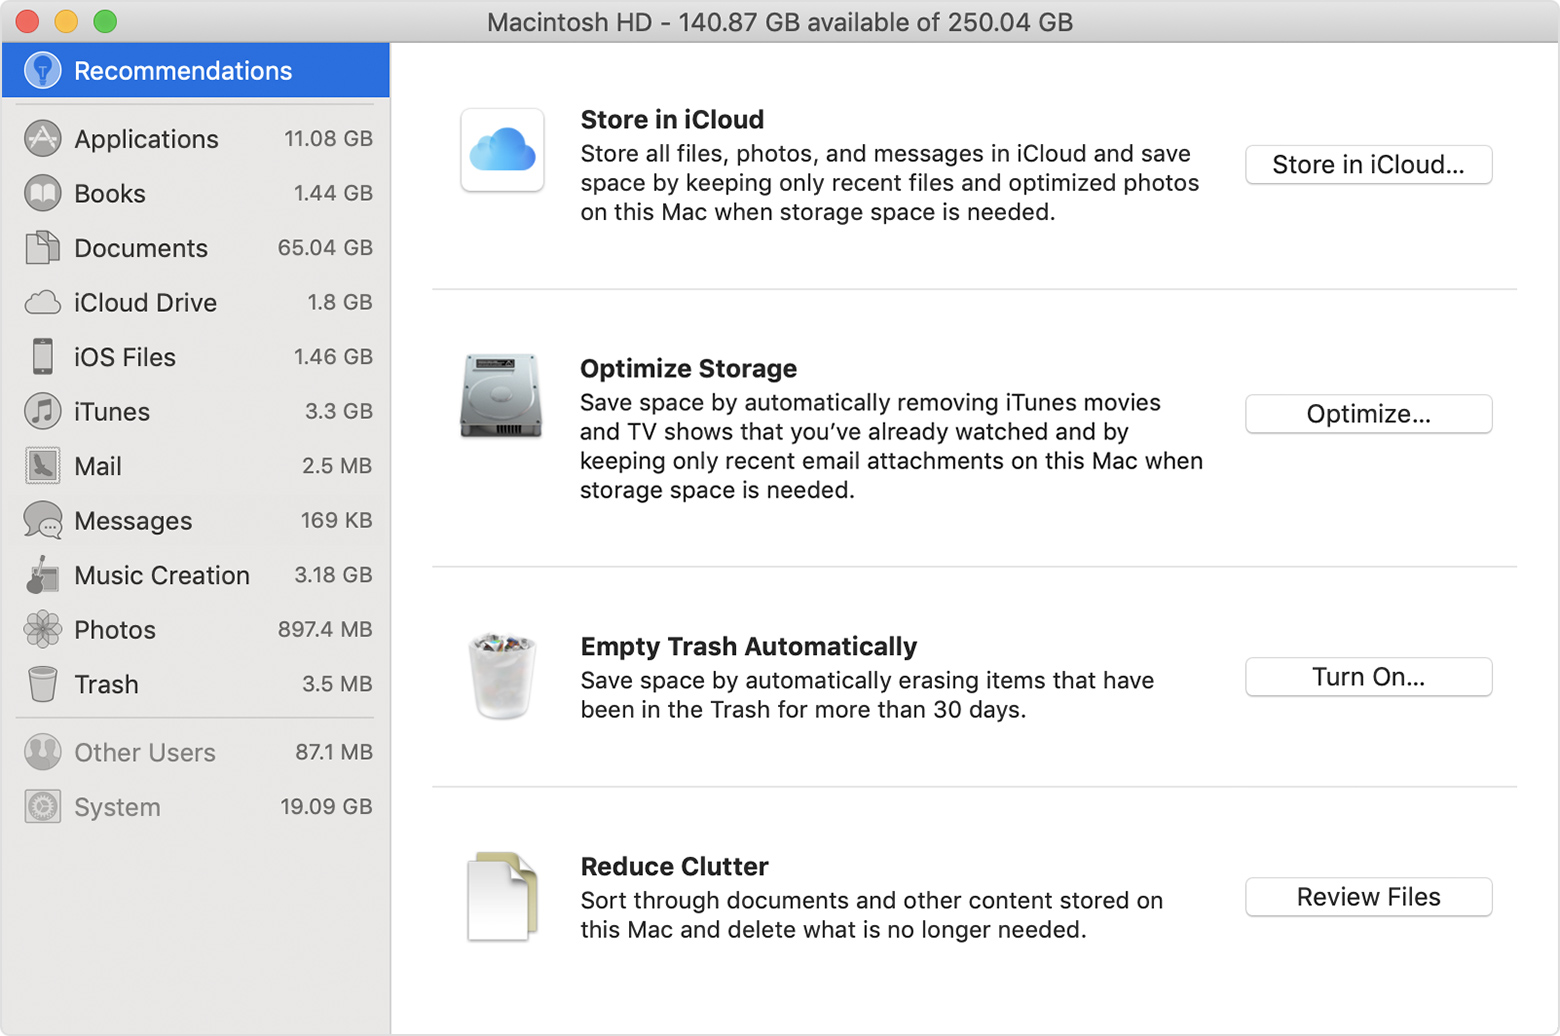Image resolution: width=1560 pixels, height=1036 pixels.
Task: Click the document icon for Reduce Clutter
Action: 502,896
